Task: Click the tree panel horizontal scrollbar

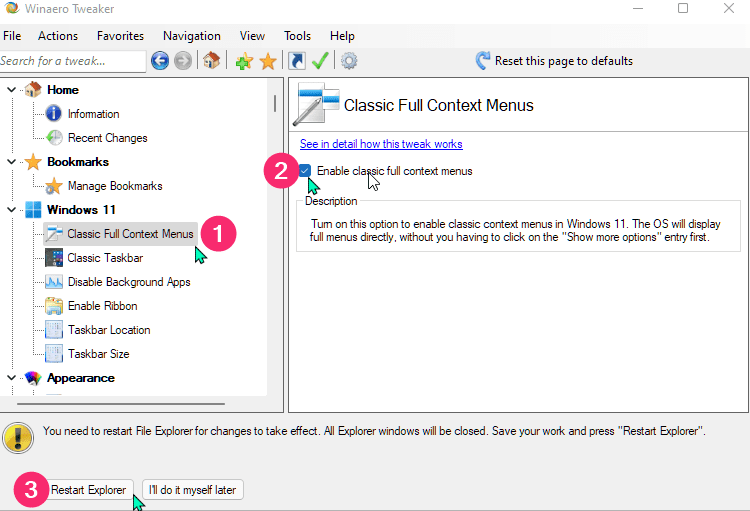Action: [121, 404]
